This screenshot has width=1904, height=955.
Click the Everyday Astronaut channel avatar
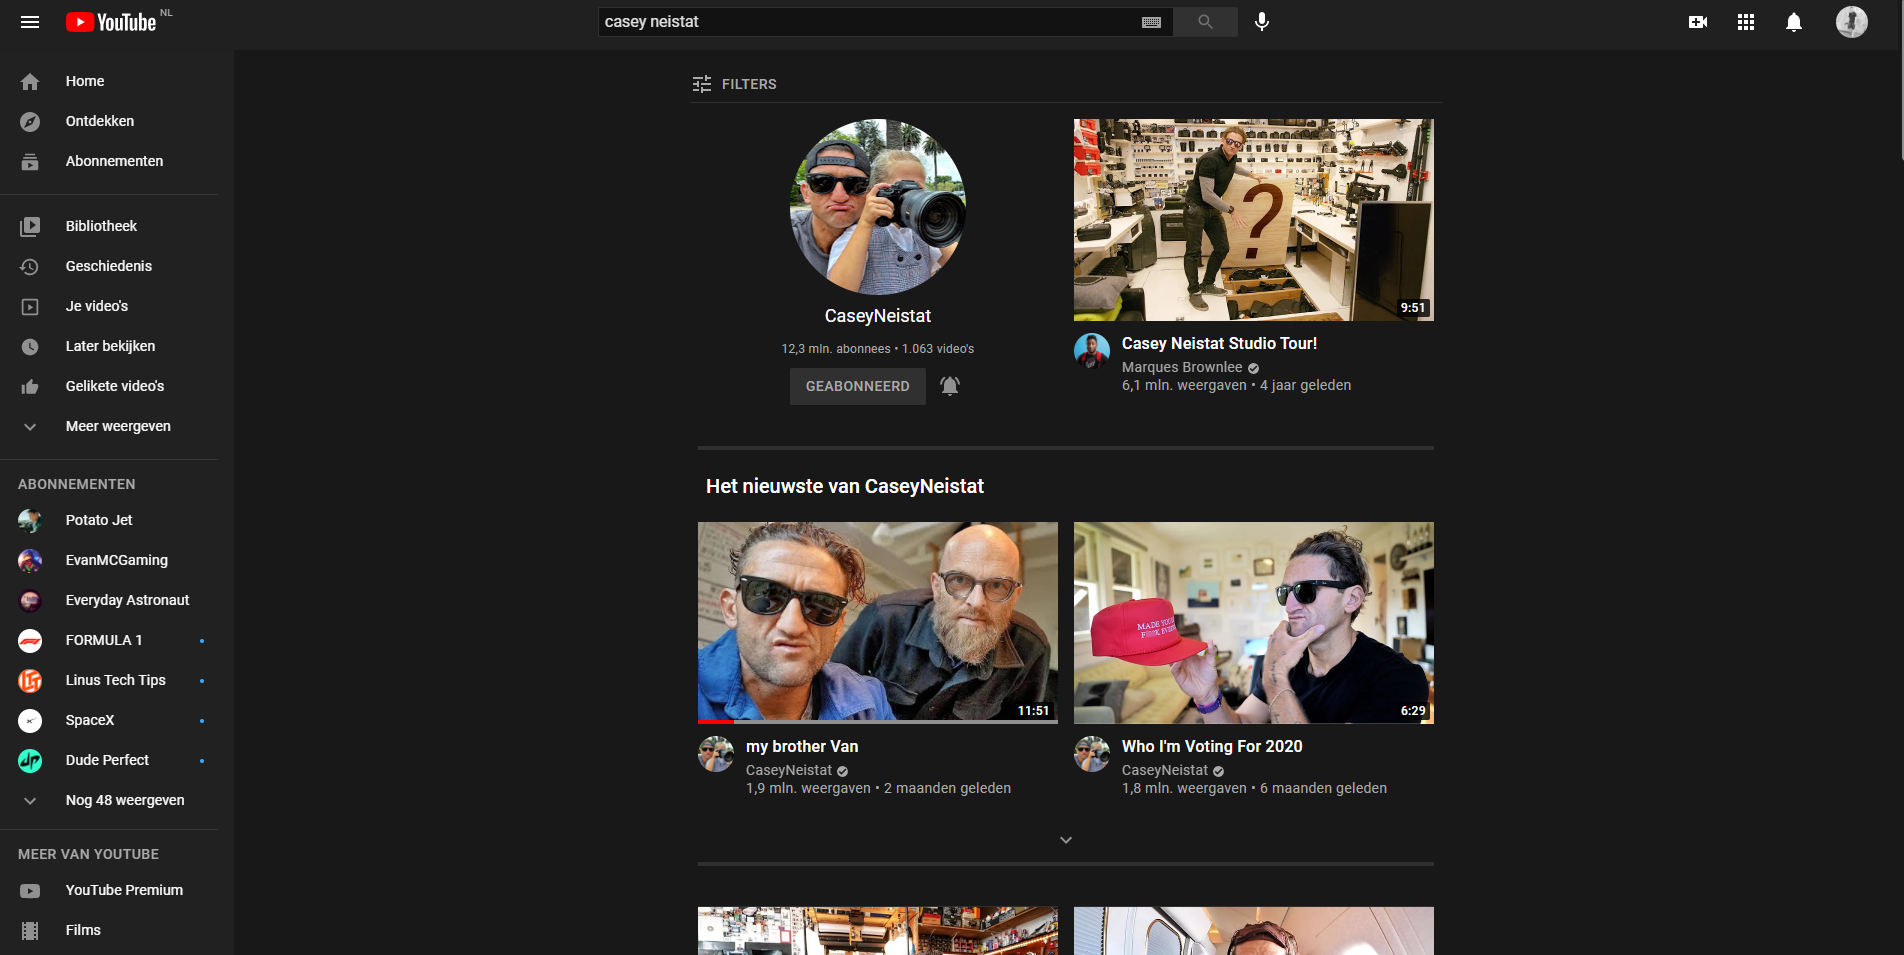tap(30, 600)
